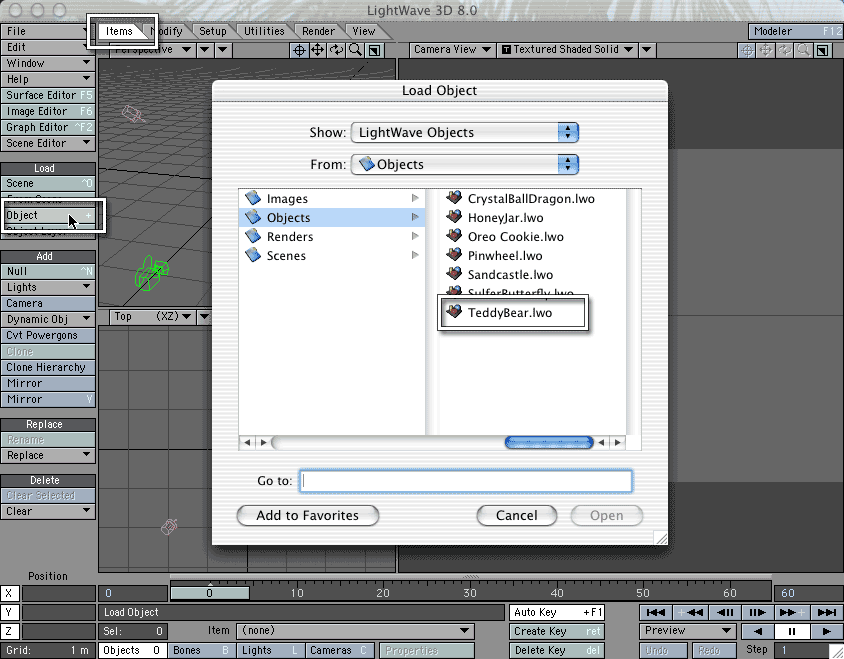Click the rotate view icon in the Camera View viewport

tap(785, 50)
